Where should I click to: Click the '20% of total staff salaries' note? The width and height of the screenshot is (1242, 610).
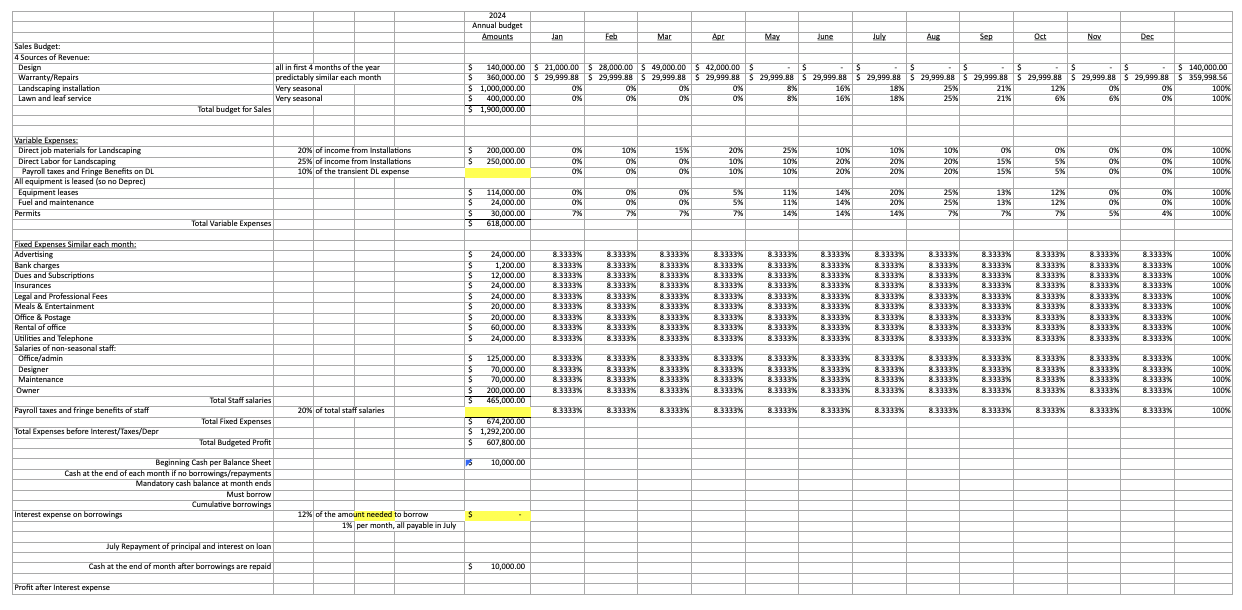341,411
